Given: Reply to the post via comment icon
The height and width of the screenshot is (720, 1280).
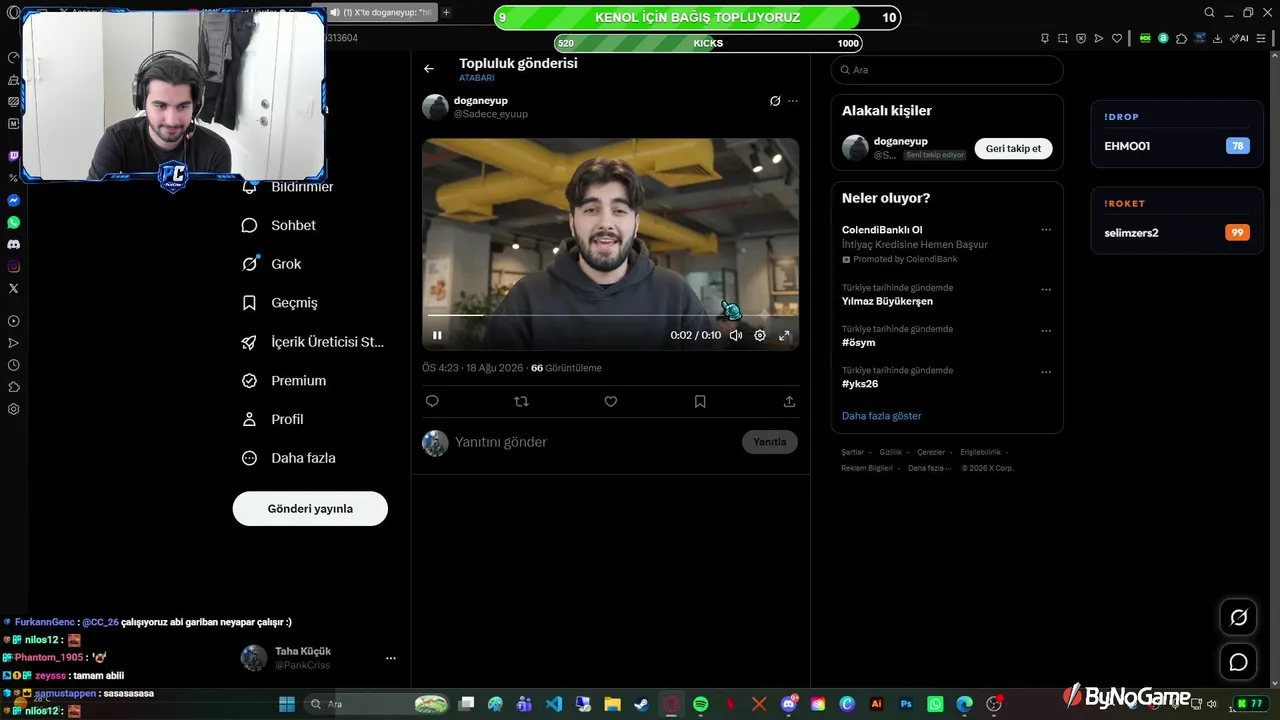Looking at the screenshot, I should point(432,401).
